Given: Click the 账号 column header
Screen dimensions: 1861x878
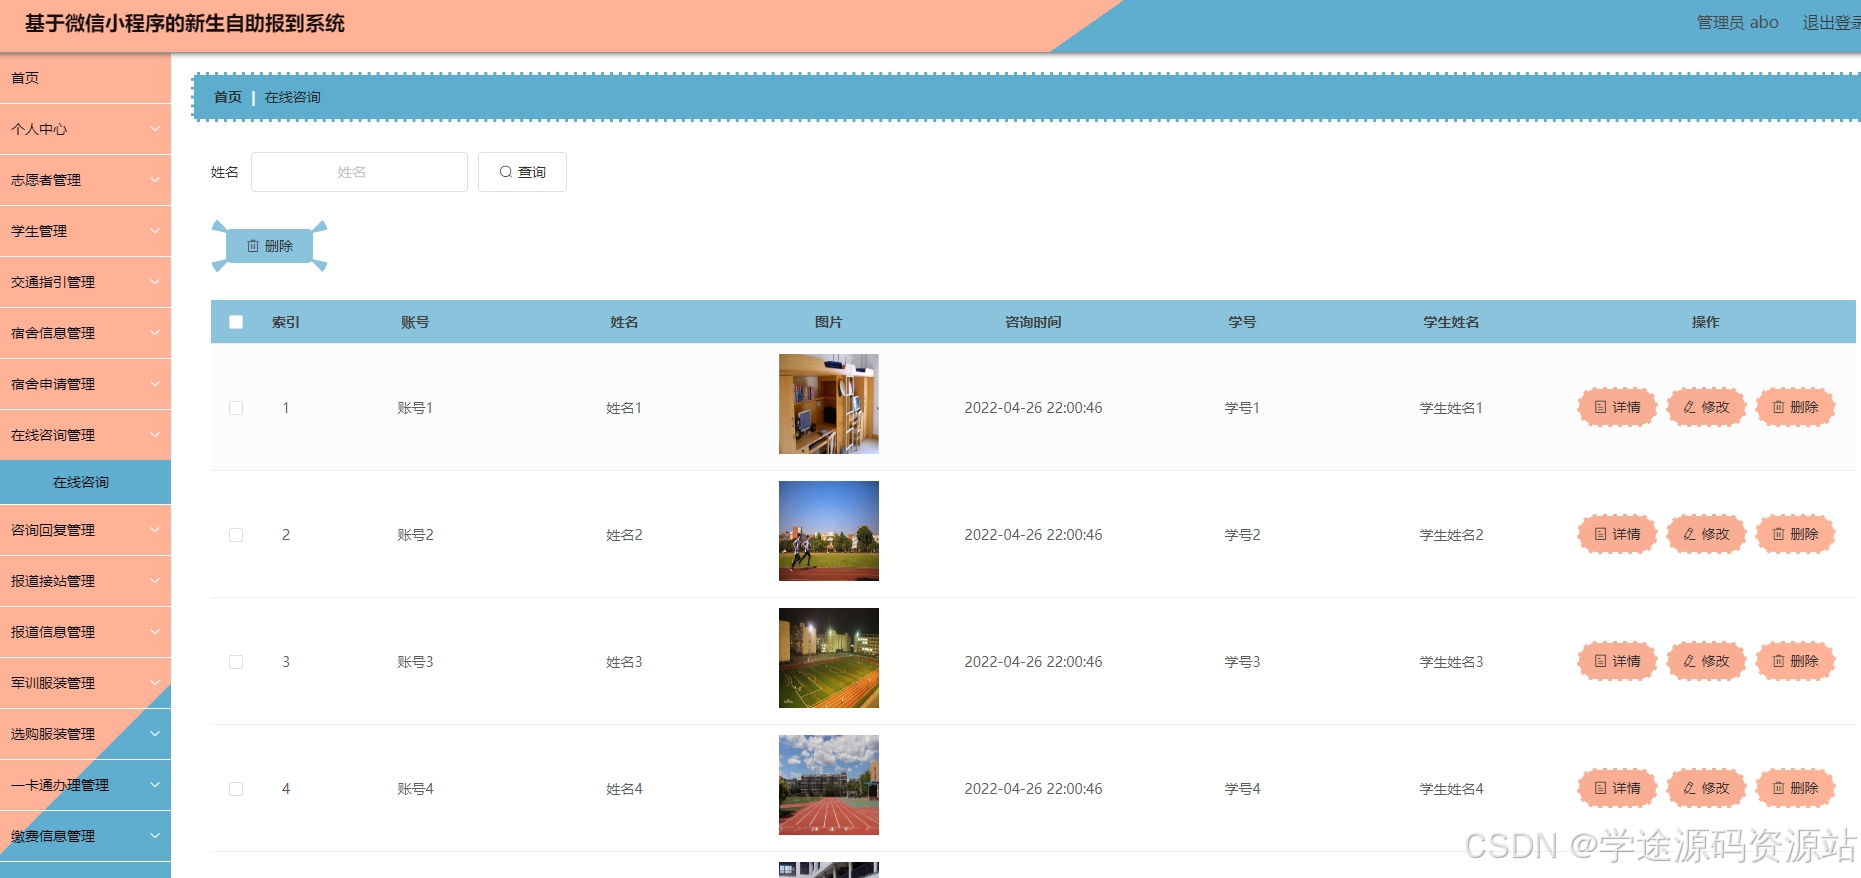Looking at the screenshot, I should coord(415,322).
